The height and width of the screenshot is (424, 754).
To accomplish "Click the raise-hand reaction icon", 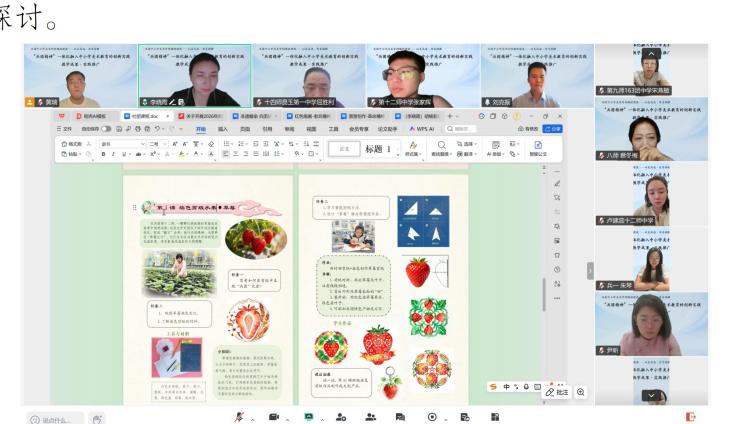I will coord(97,419).
